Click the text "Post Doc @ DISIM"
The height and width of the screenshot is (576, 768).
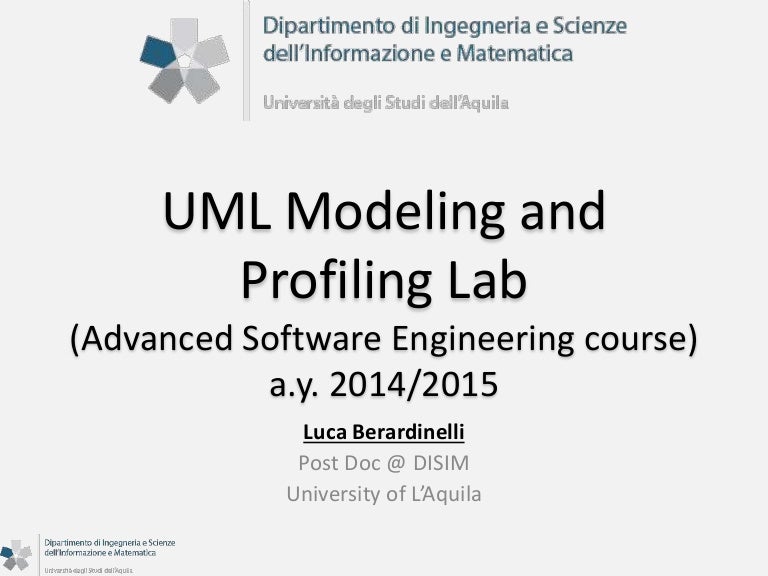pos(384,463)
